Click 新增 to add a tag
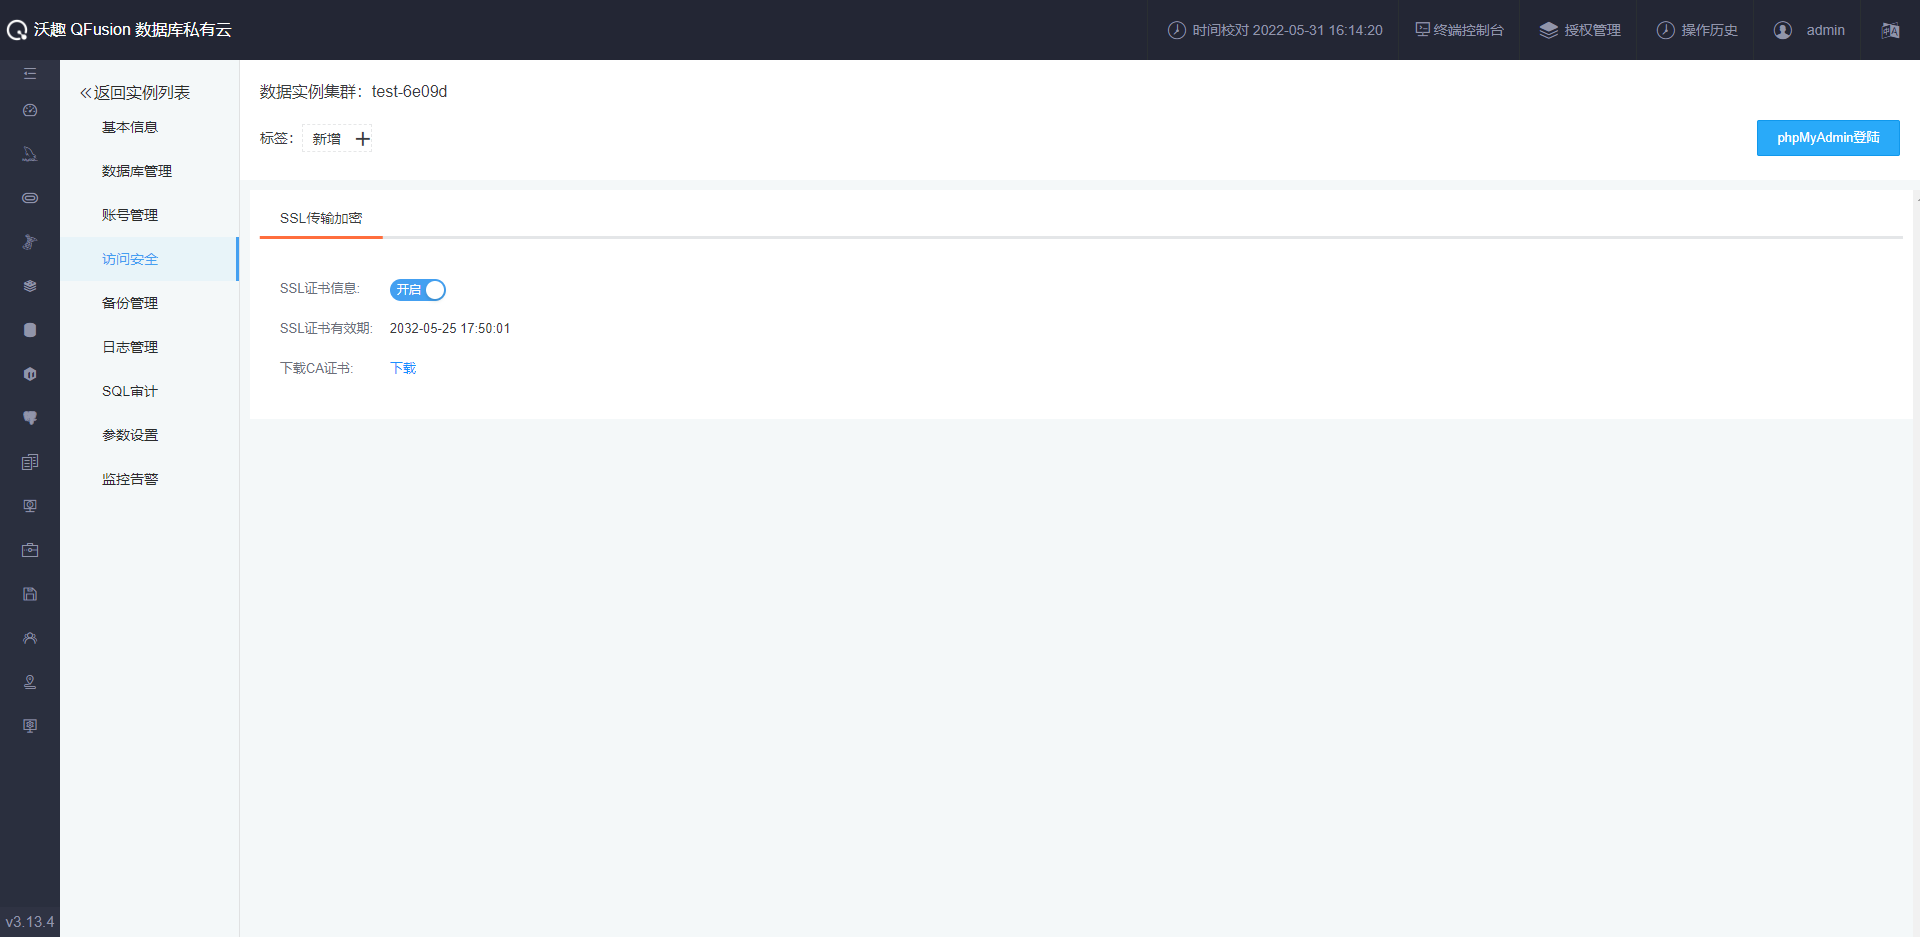 pyautogui.click(x=327, y=139)
